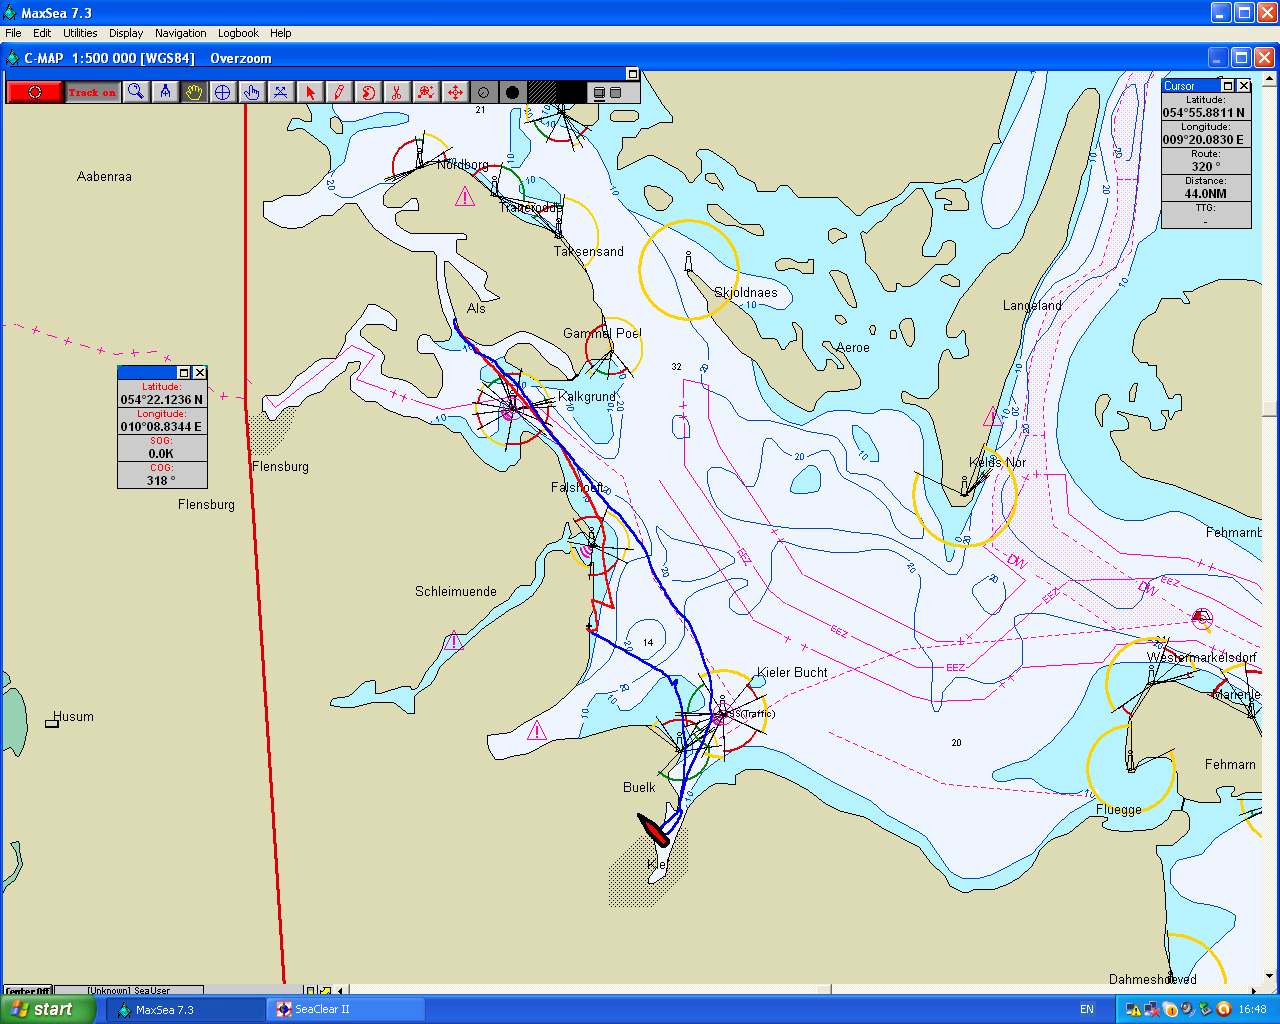
Task: Click the disconnected network tray icon
Action: (x=1152, y=1010)
